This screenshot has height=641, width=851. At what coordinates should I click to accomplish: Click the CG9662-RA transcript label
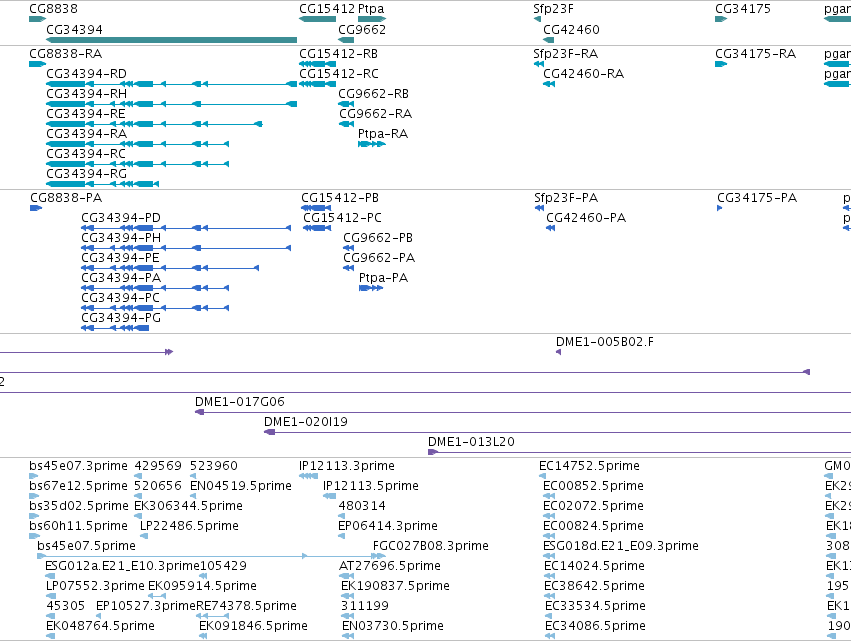pos(375,114)
